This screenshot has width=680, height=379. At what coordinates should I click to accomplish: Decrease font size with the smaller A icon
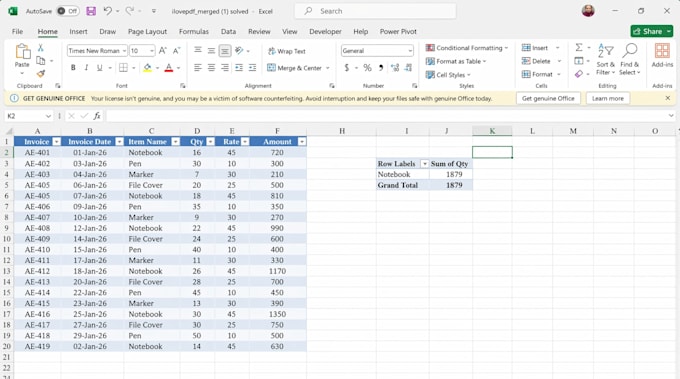pyautogui.click(x=176, y=51)
